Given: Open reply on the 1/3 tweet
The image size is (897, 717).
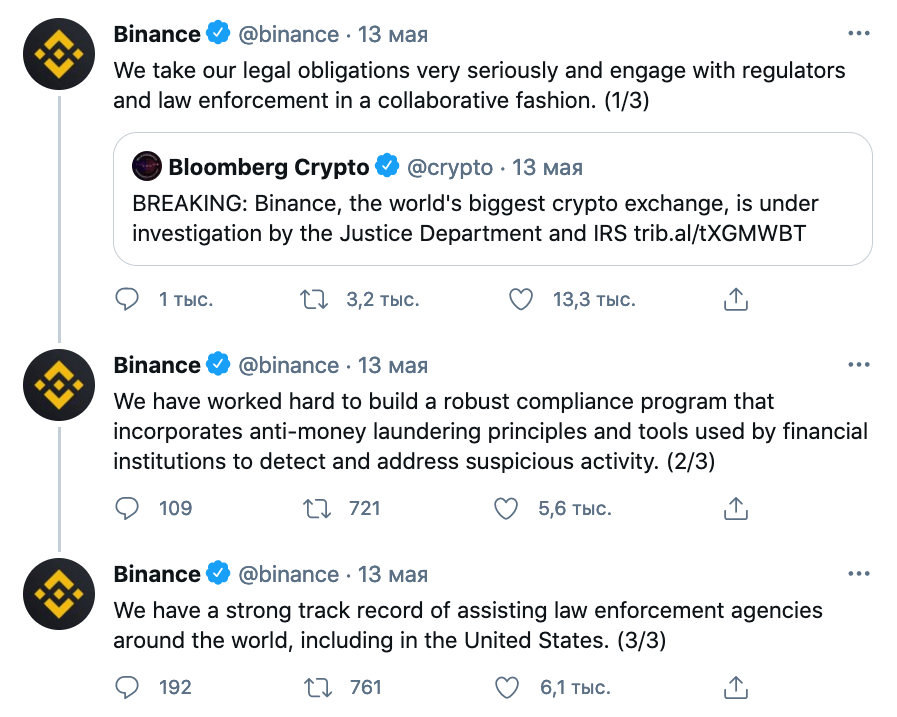Looking at the screenshot, I should pos(127,299).
